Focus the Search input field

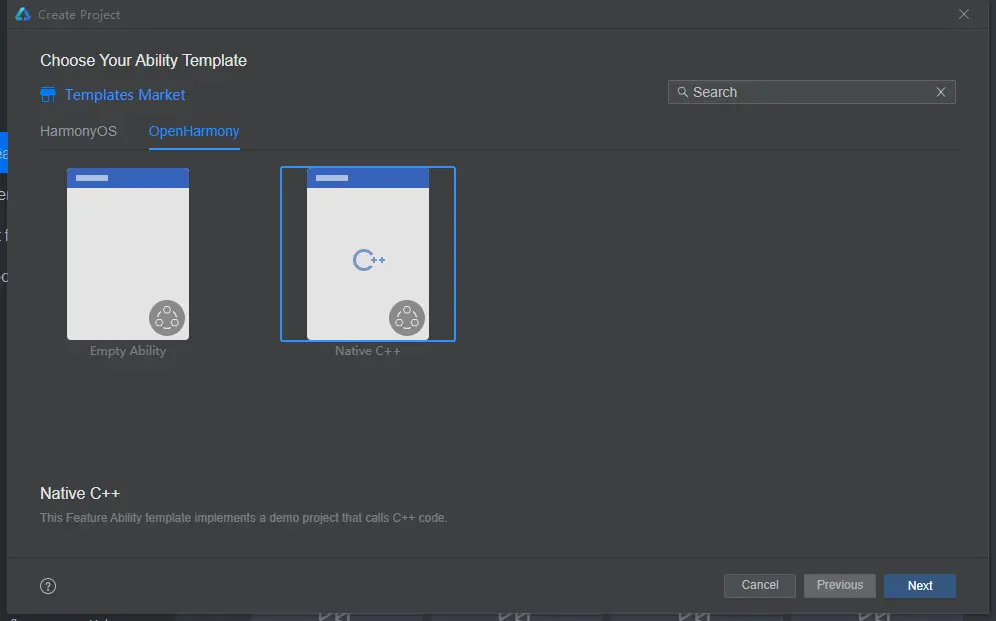(x=811, y=92)
